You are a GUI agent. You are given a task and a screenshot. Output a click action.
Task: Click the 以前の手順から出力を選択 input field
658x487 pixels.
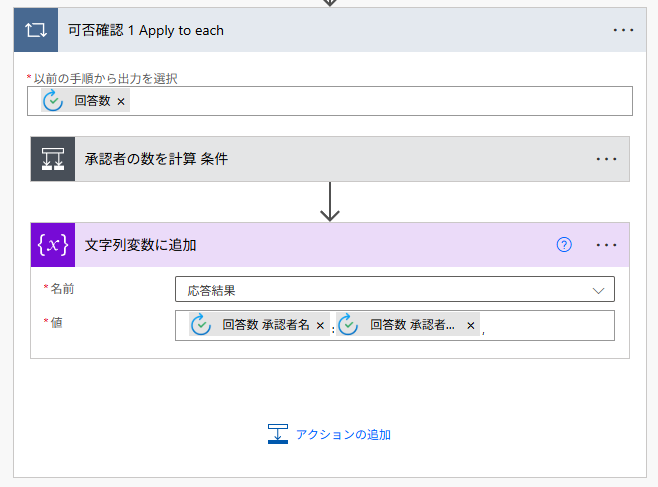pos(330,101)
